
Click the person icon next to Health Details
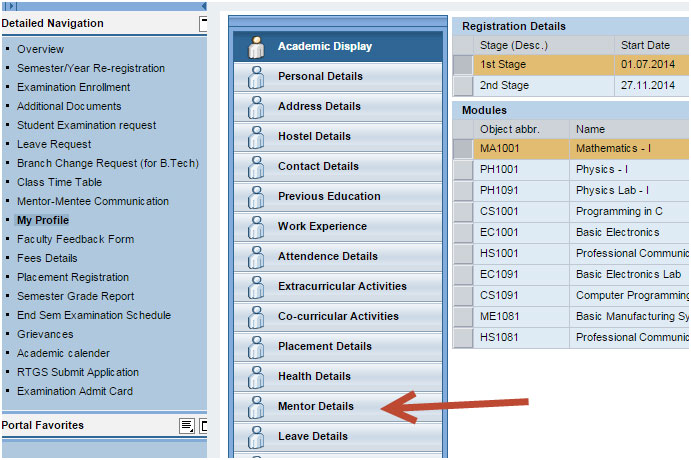point(255,377)
